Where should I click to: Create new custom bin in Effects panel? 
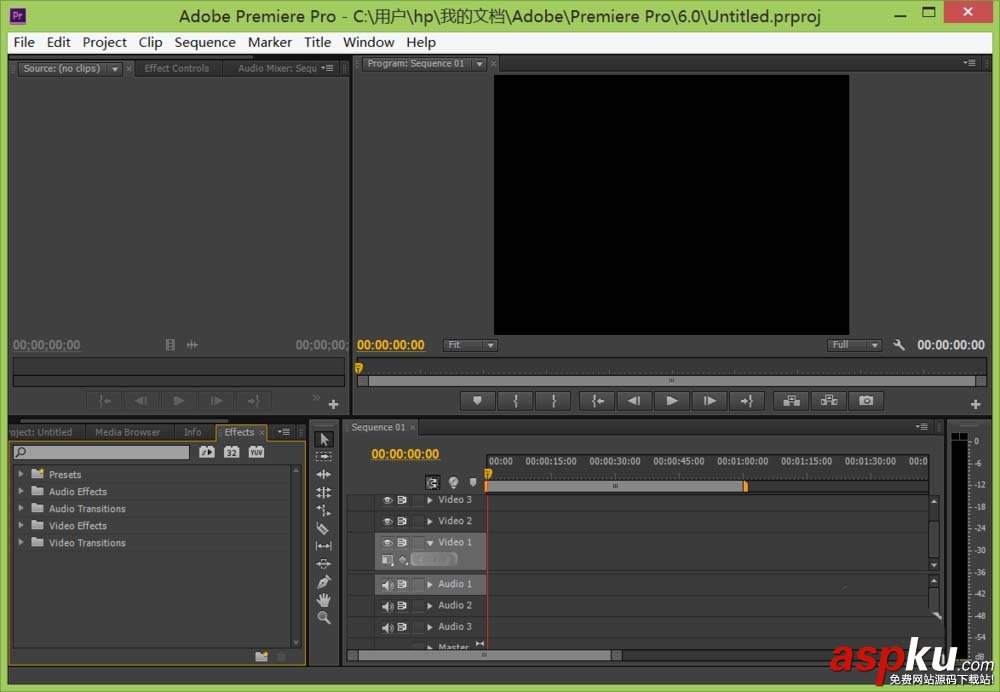261,656
